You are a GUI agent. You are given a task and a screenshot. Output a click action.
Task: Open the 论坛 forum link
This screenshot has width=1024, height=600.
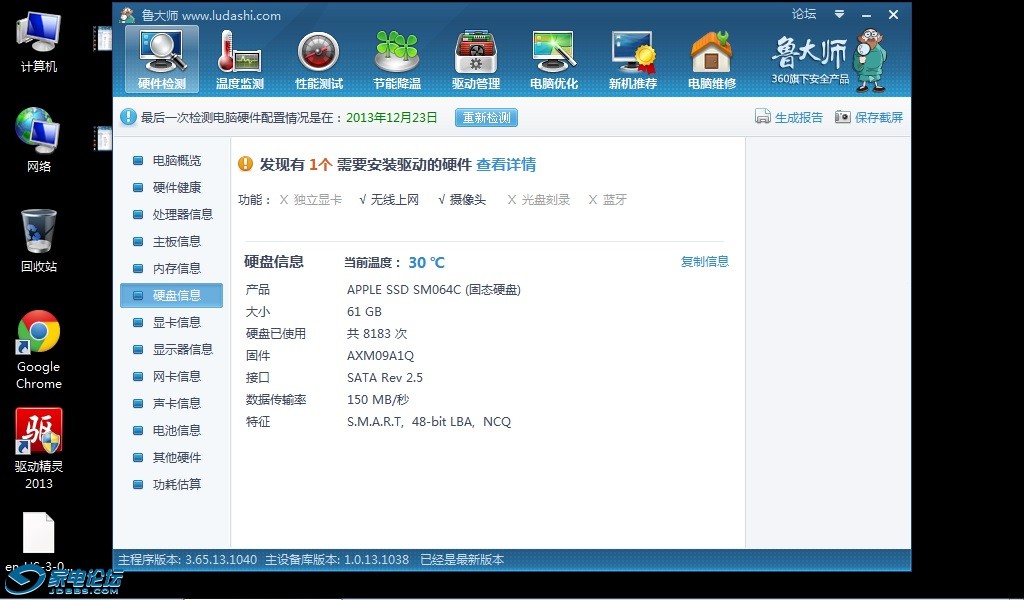coord(804,14)
